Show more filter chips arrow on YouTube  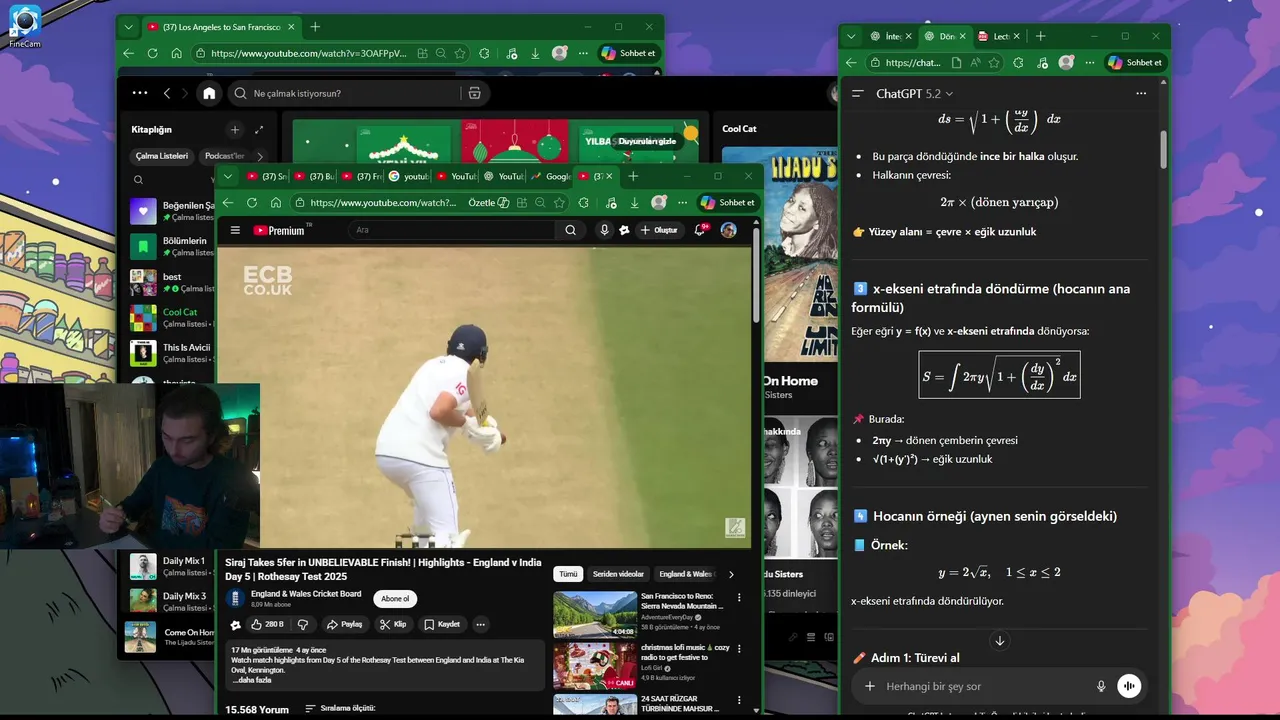731,574
